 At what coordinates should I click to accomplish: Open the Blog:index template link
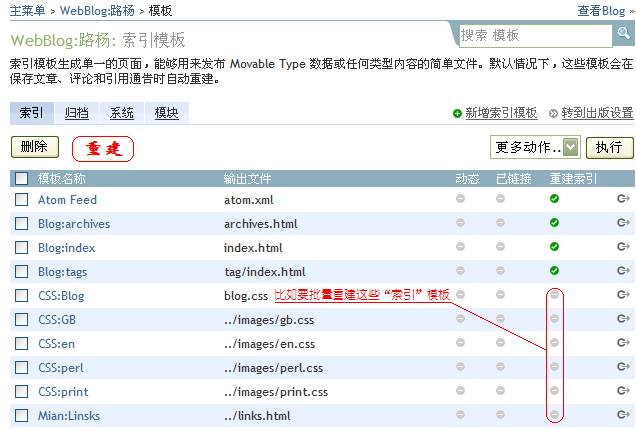[x=67, y=248]
